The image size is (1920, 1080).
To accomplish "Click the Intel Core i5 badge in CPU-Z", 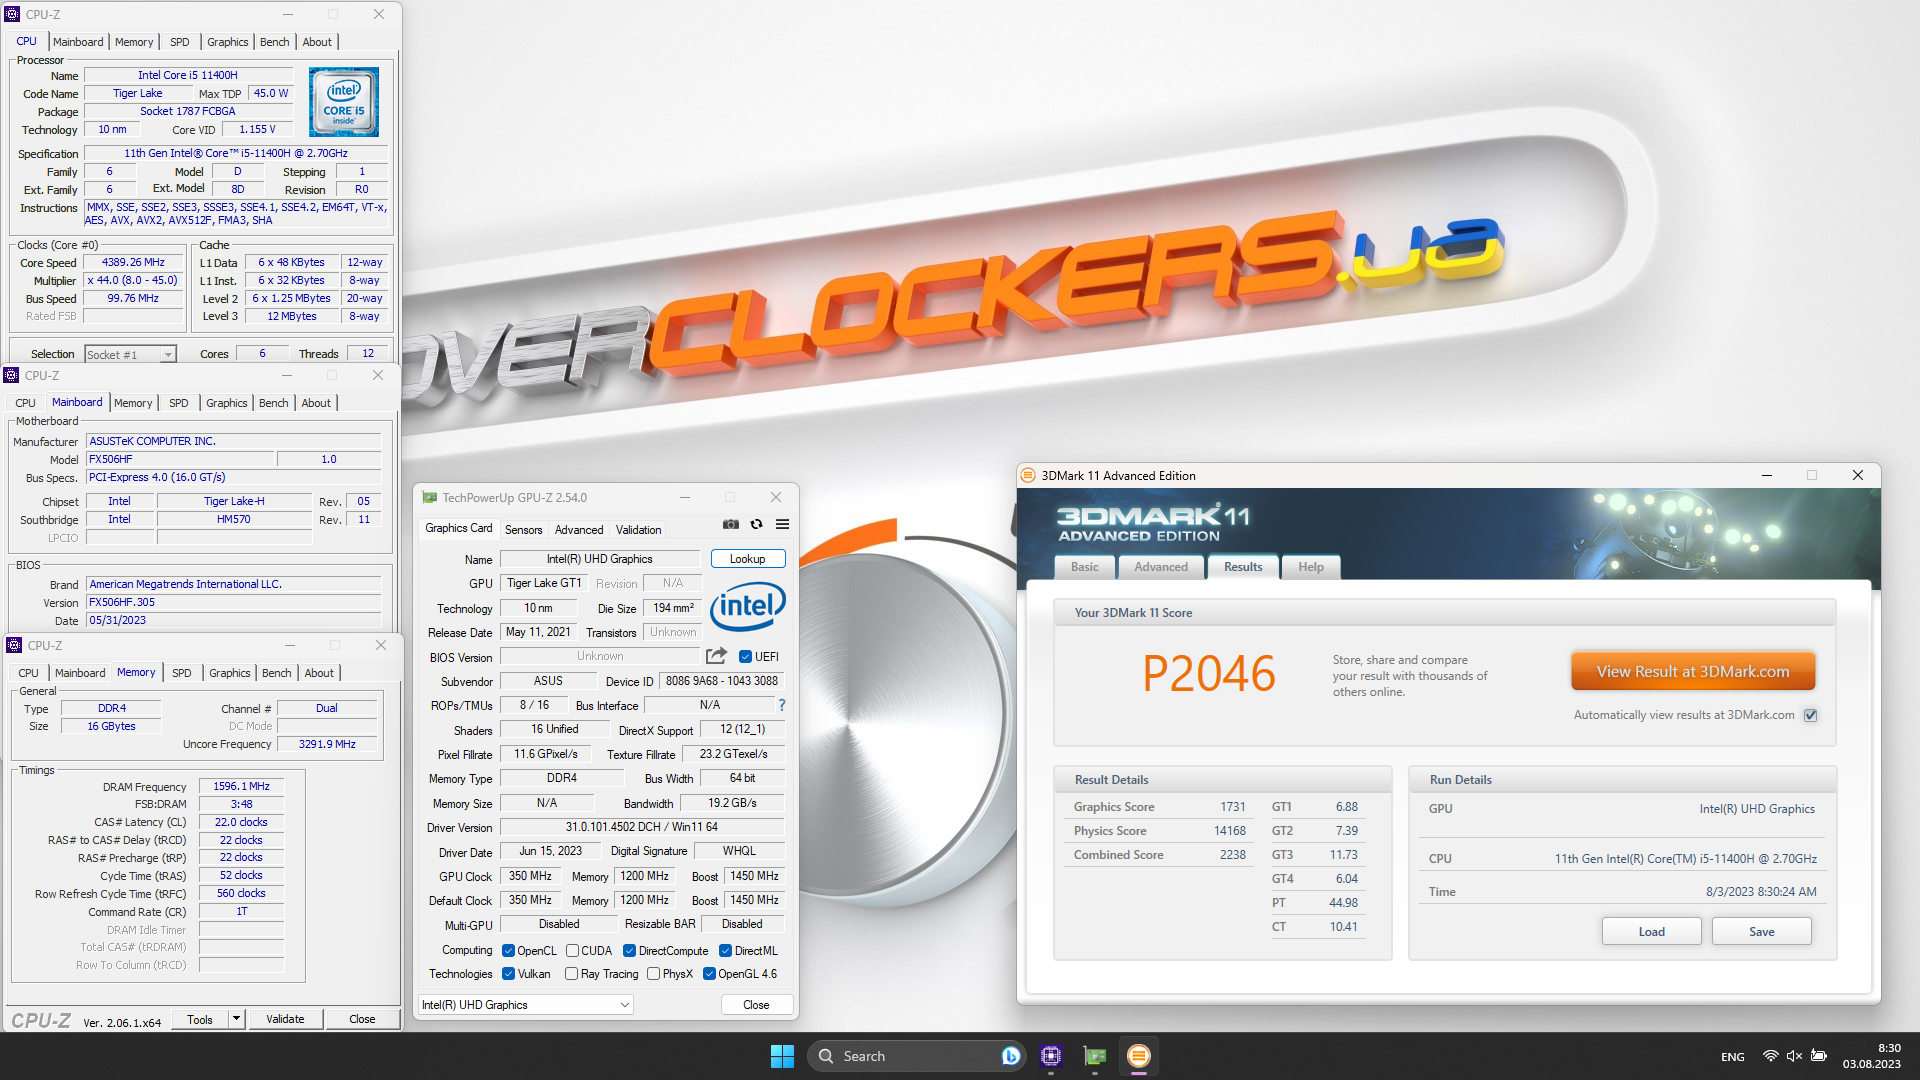I will (x=344, y=102).
